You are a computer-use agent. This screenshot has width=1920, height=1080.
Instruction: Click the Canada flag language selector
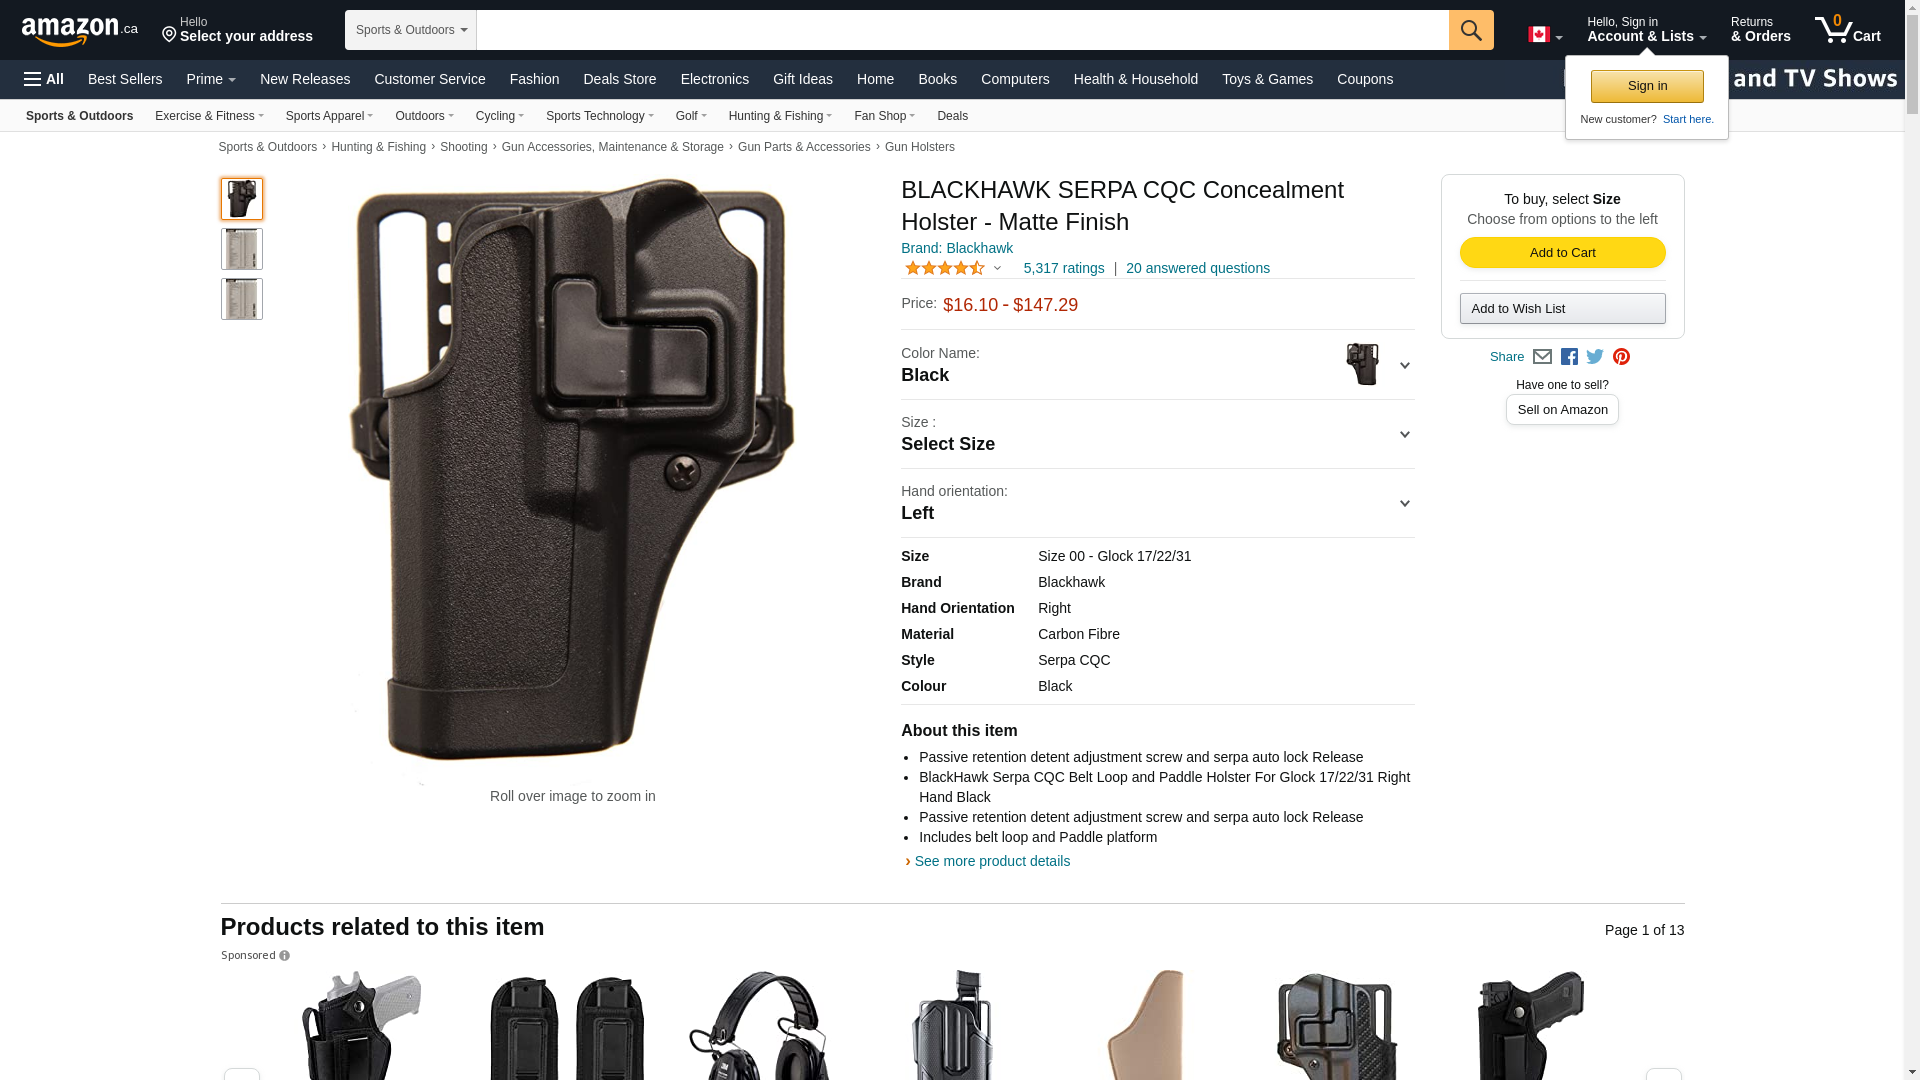(1545, 35)
